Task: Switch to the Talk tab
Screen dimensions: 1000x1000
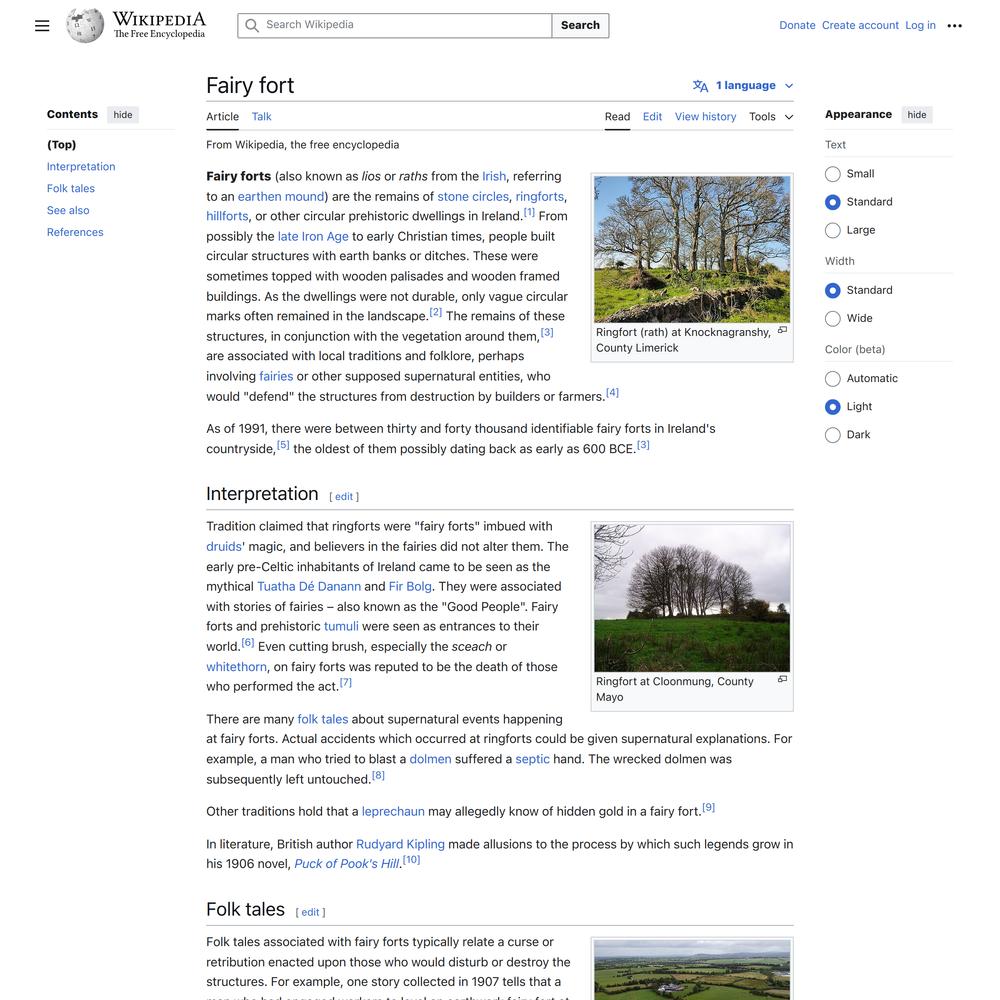Action: [x=261, y=117]
